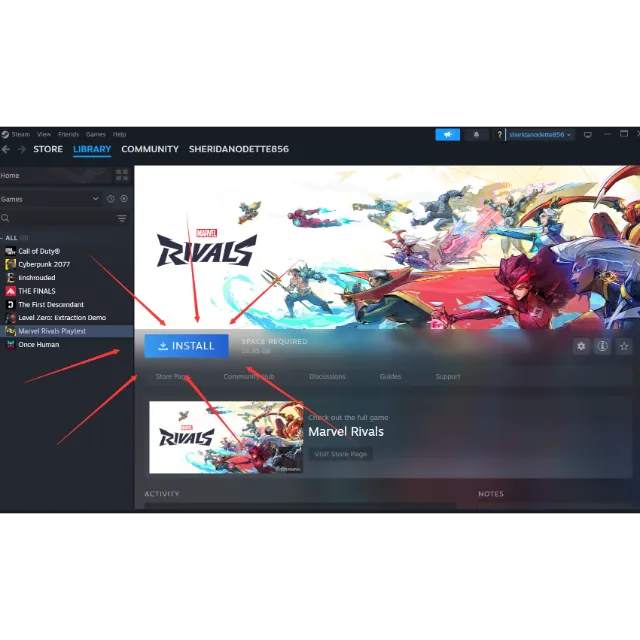Screen dimensions: 640x640
Task: Click The First Descendant game icon
Action: 11,304
